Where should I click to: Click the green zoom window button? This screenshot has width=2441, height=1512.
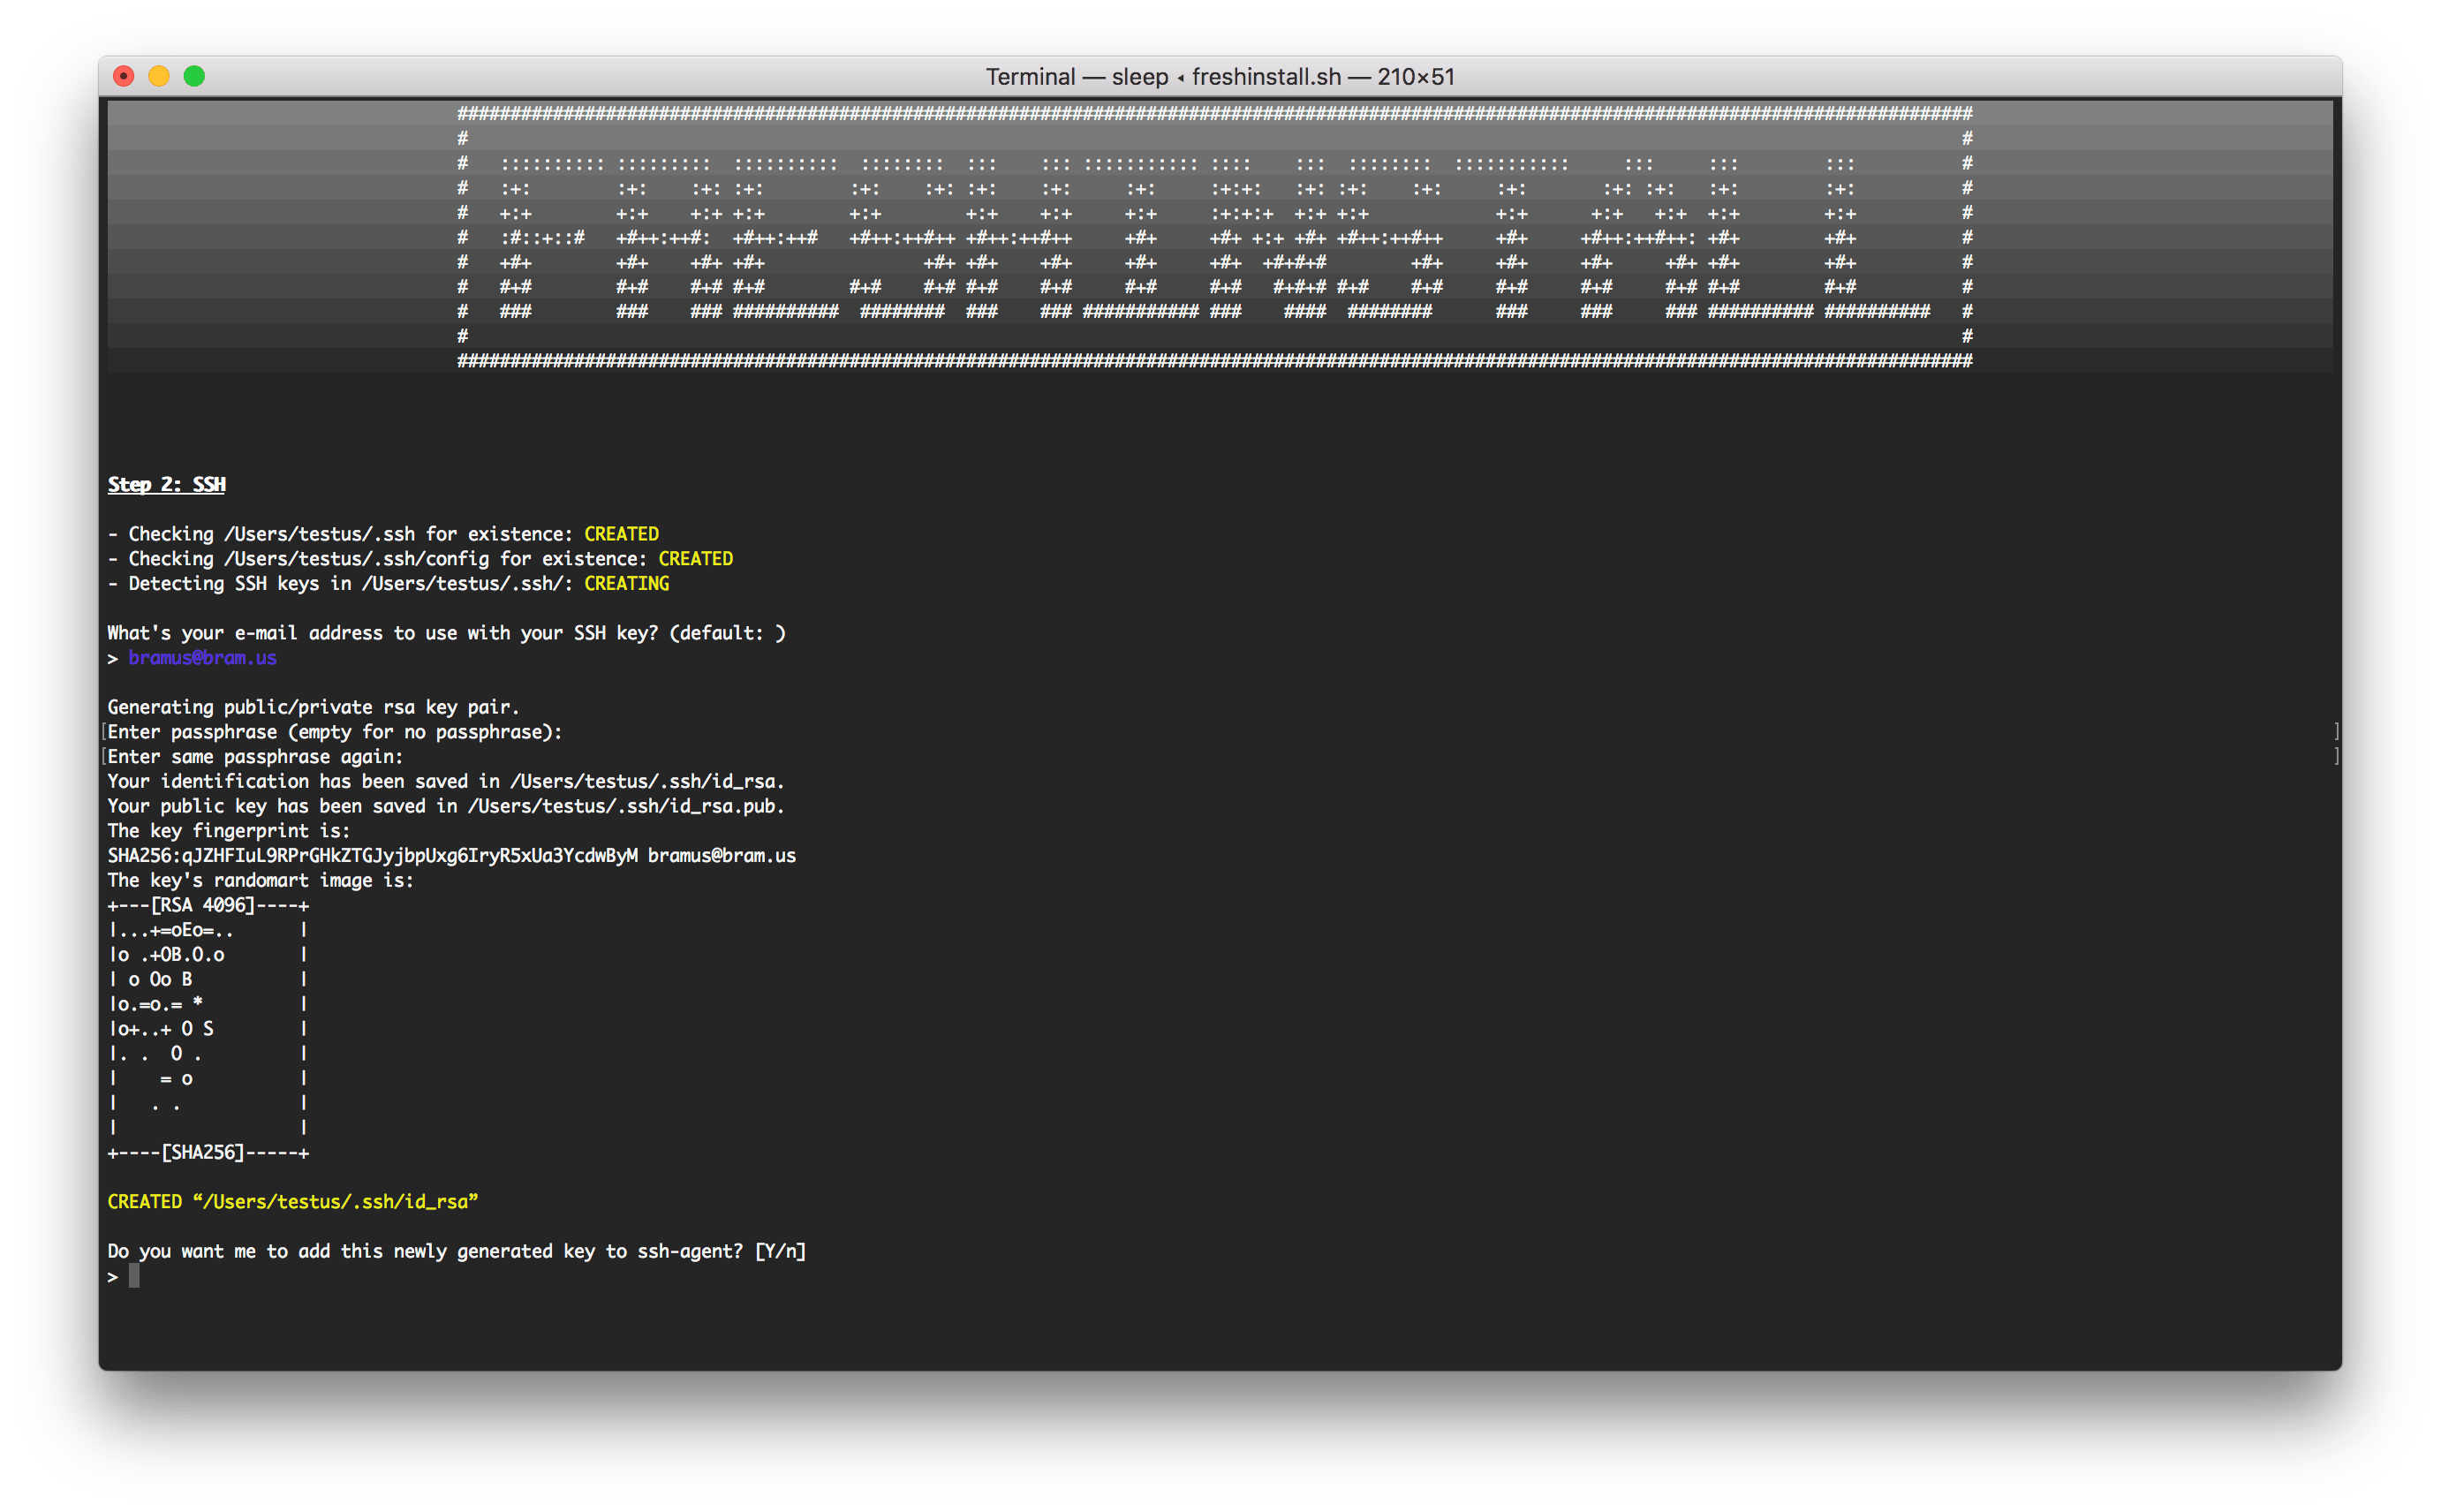coord(195,76)
